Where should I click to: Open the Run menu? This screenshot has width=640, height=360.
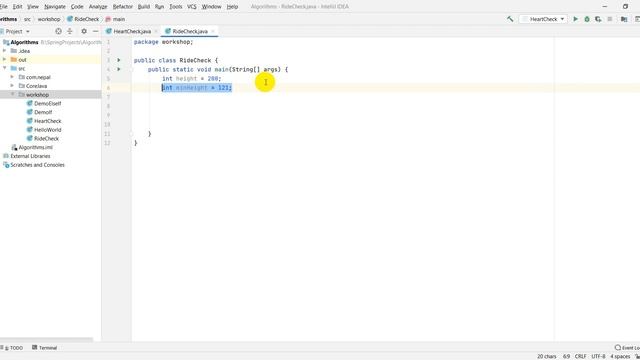click(x=159, y=7)
